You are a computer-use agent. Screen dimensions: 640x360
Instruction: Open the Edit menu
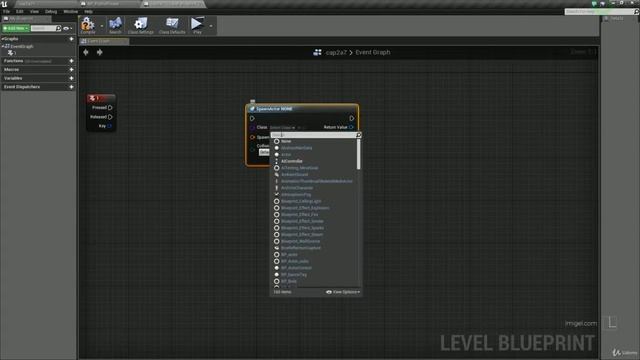(x=20, y=11)
